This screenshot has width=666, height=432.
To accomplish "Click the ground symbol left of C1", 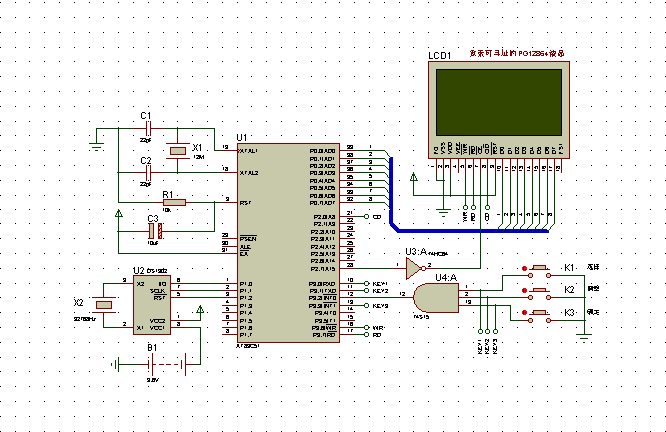I will pos(96,146).
